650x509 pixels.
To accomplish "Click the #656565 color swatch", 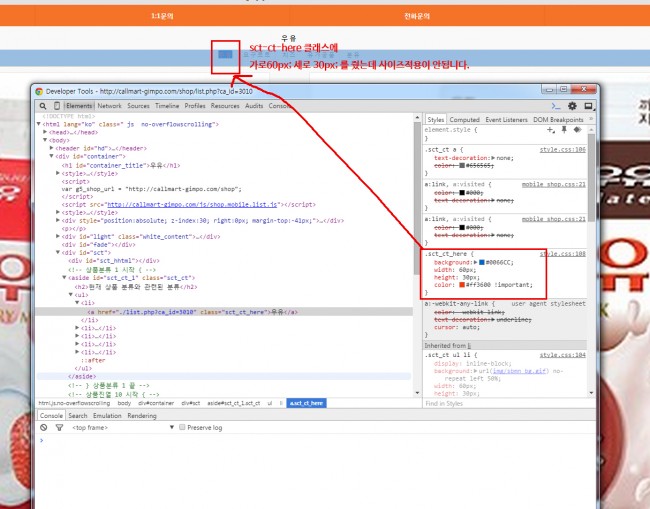I will (462, 165).
